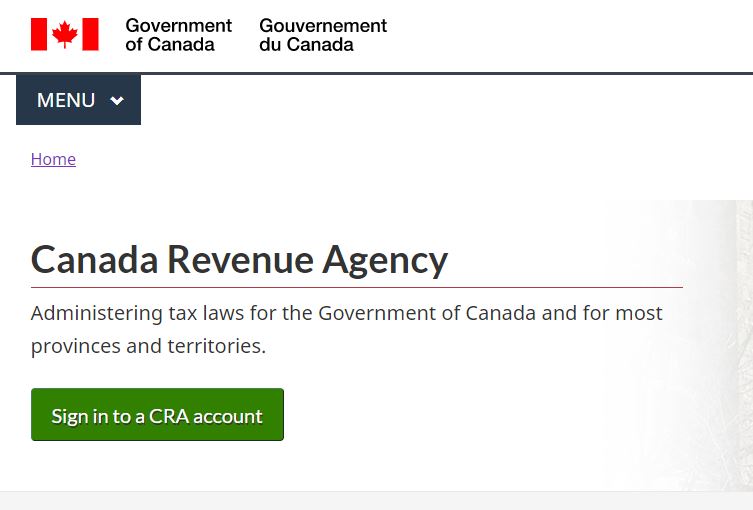Click the "Government of Canada" English wordmark

pyautogui.click(x=178, y=35)
